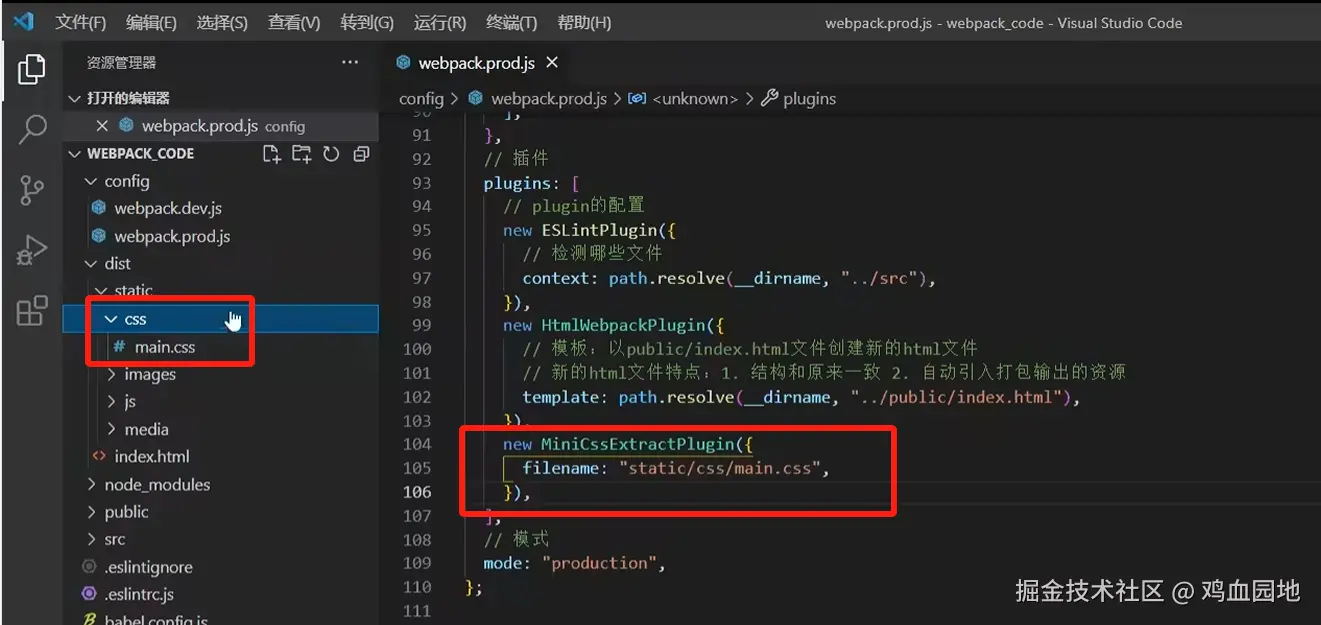The height and width of the screenshot is (625, 1321).
Task: Open the 编辑(E) menu
Action: tap(151, 22)
